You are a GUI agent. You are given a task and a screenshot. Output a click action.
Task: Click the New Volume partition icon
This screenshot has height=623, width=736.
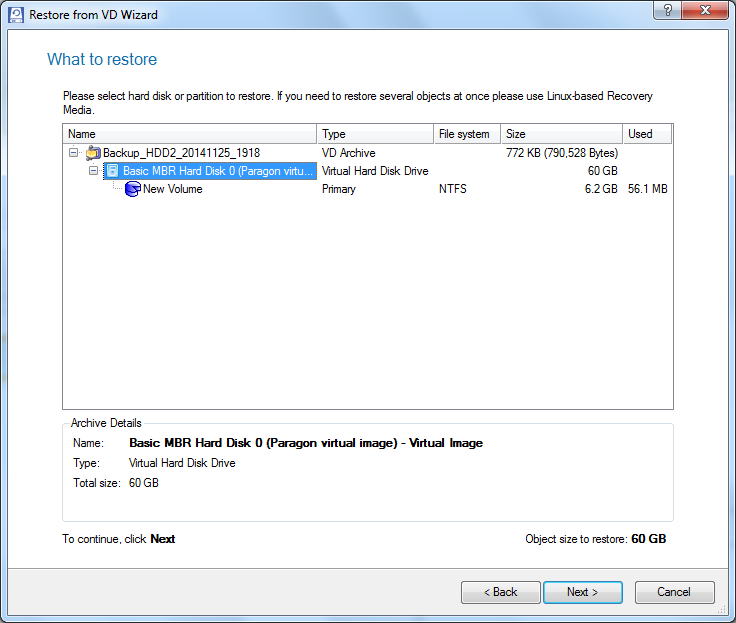(x=133, y=189)
